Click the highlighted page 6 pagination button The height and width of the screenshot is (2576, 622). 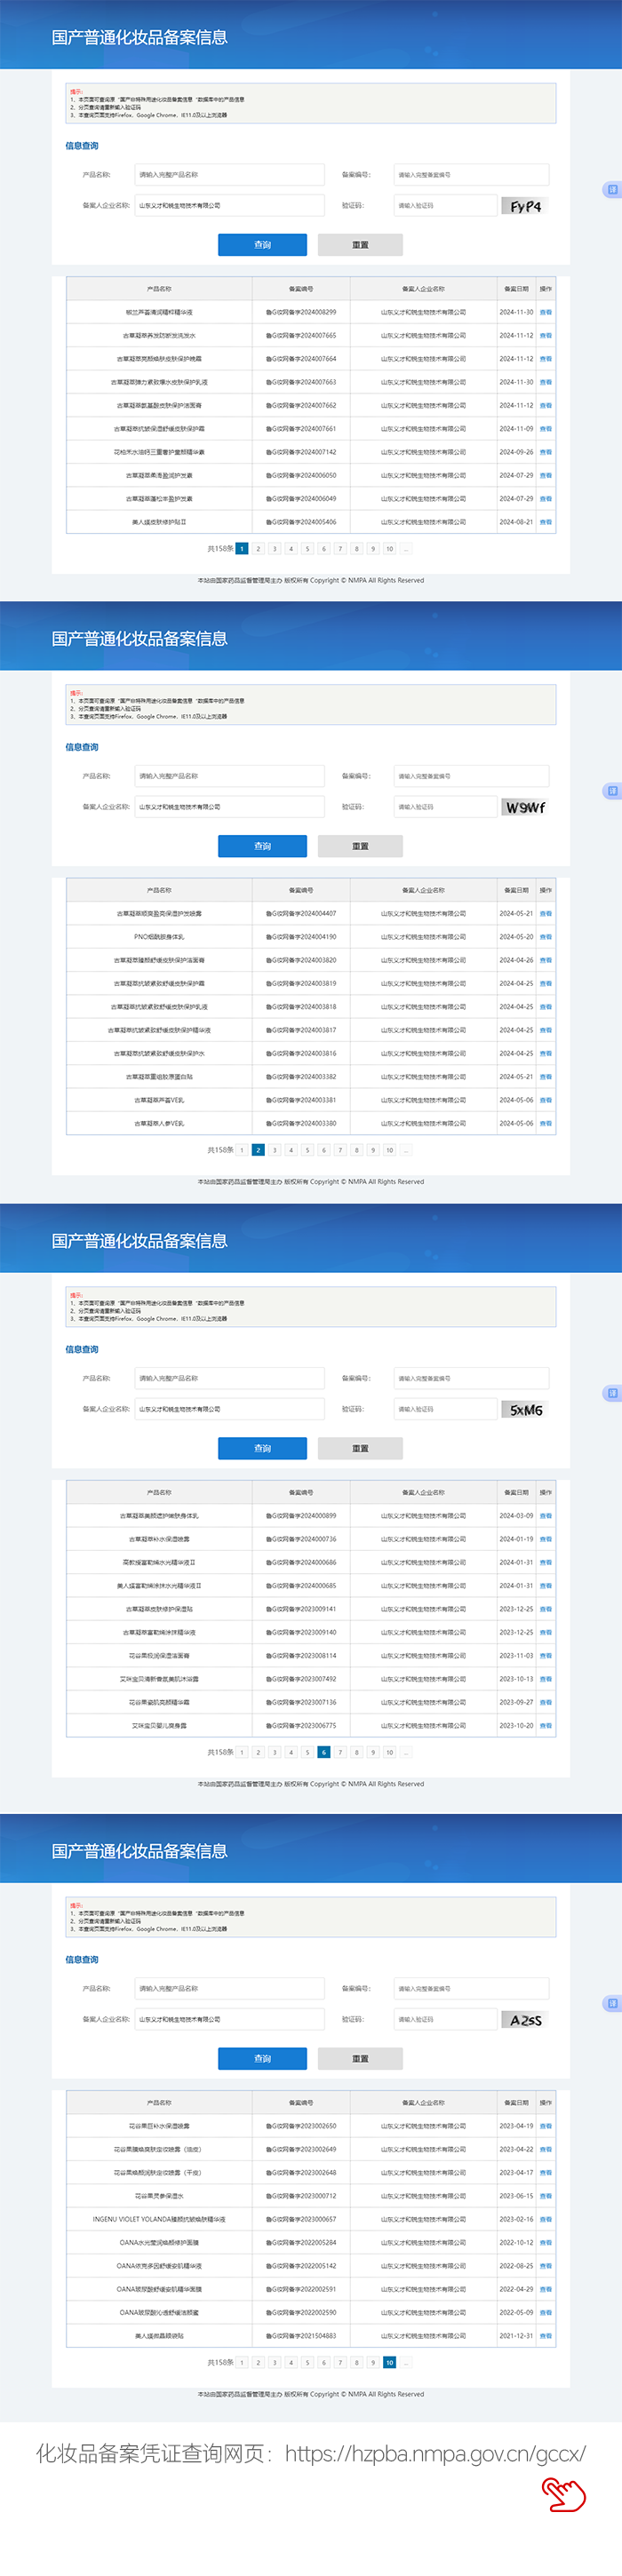(323, 1752)
